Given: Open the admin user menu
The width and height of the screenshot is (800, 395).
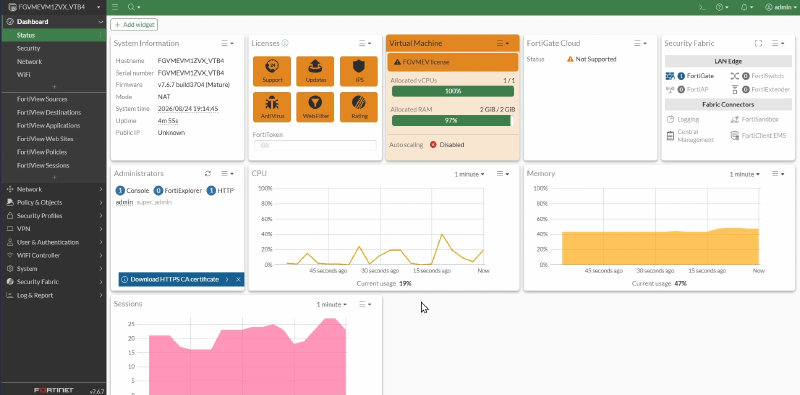Looking at the screenshot, I should [781, 7].
